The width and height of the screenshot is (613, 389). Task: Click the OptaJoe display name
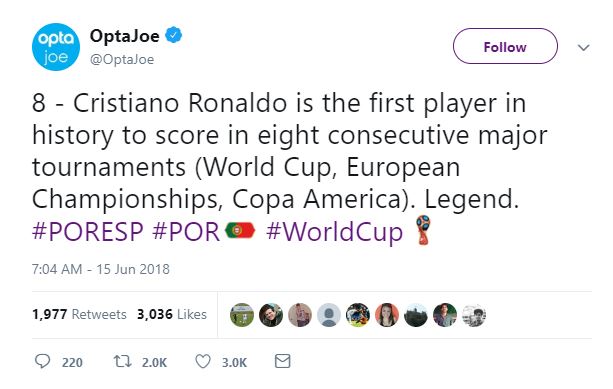125,36
